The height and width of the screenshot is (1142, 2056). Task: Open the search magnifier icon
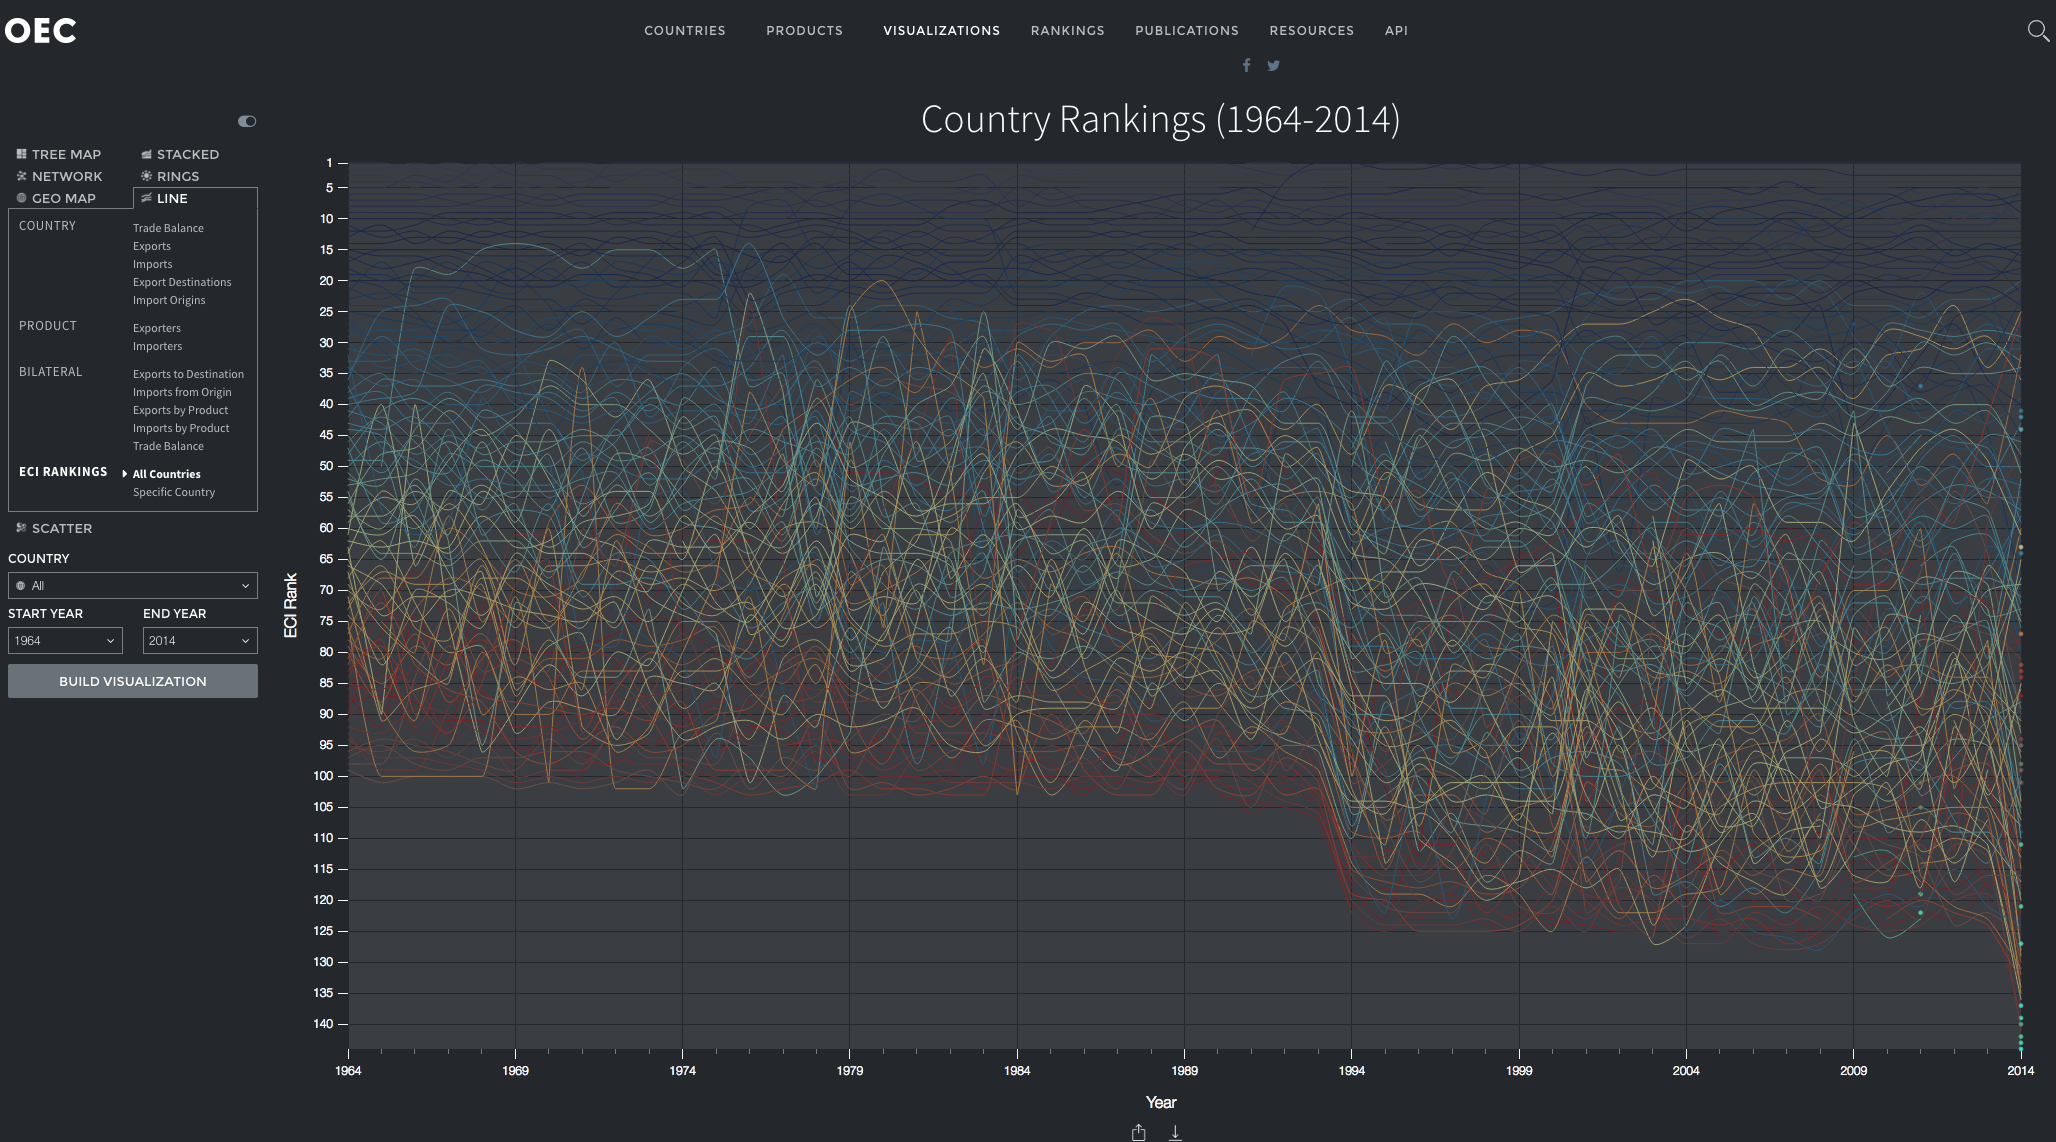(x=2037, y=31)
